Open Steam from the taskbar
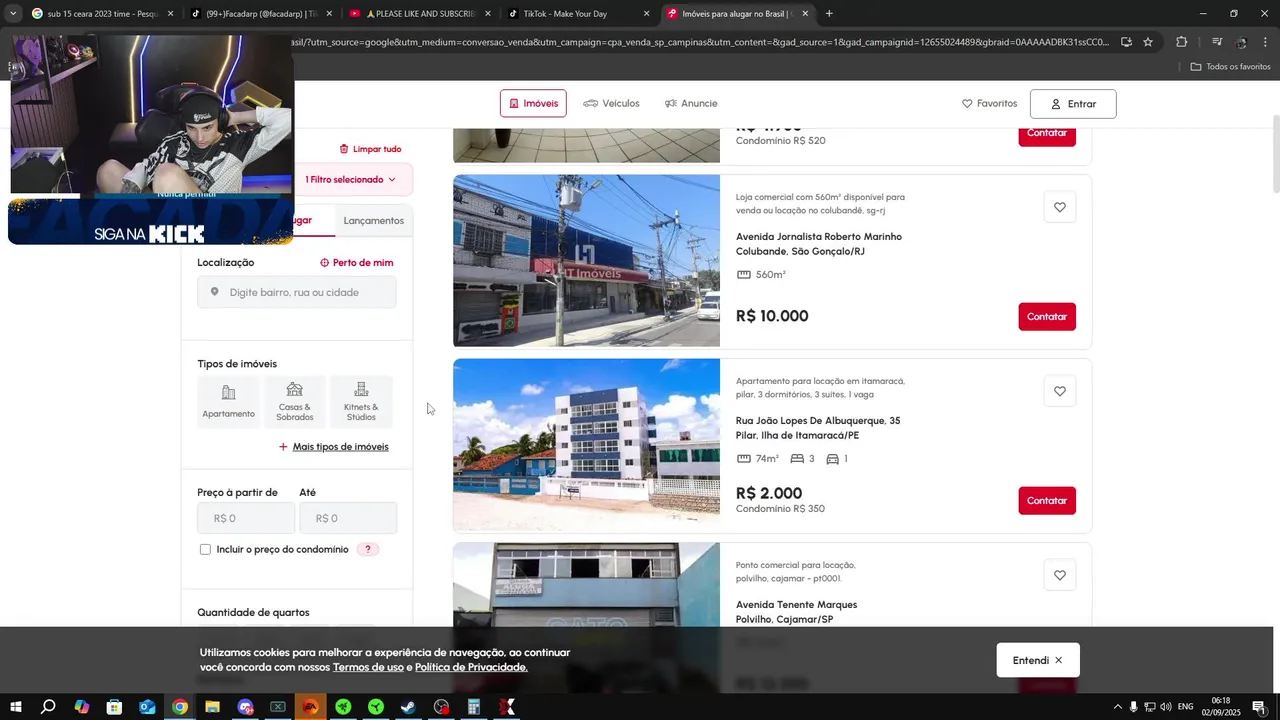1280x720 pixels. pyautogui.click(x=409, y=707)
